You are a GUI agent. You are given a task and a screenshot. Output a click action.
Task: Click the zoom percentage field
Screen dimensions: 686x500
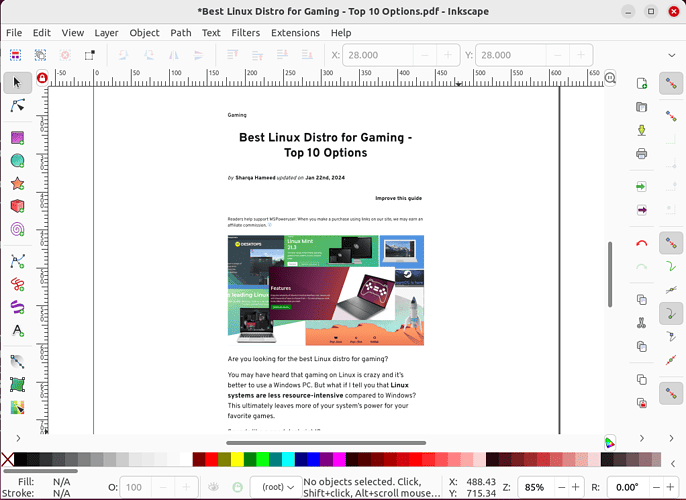[x=535, y=487]
